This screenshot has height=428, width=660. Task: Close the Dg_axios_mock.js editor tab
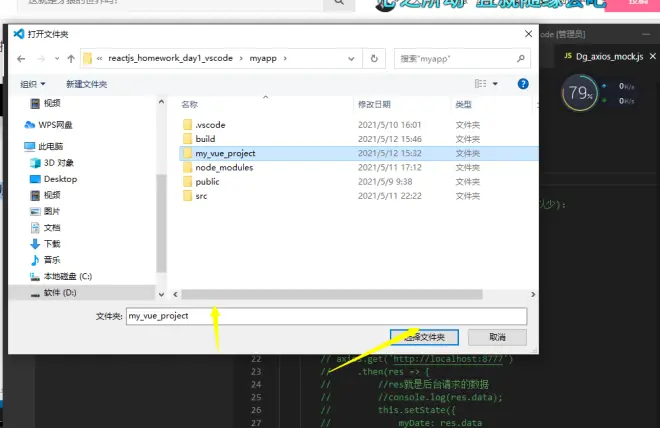click(x=653, y=56)
